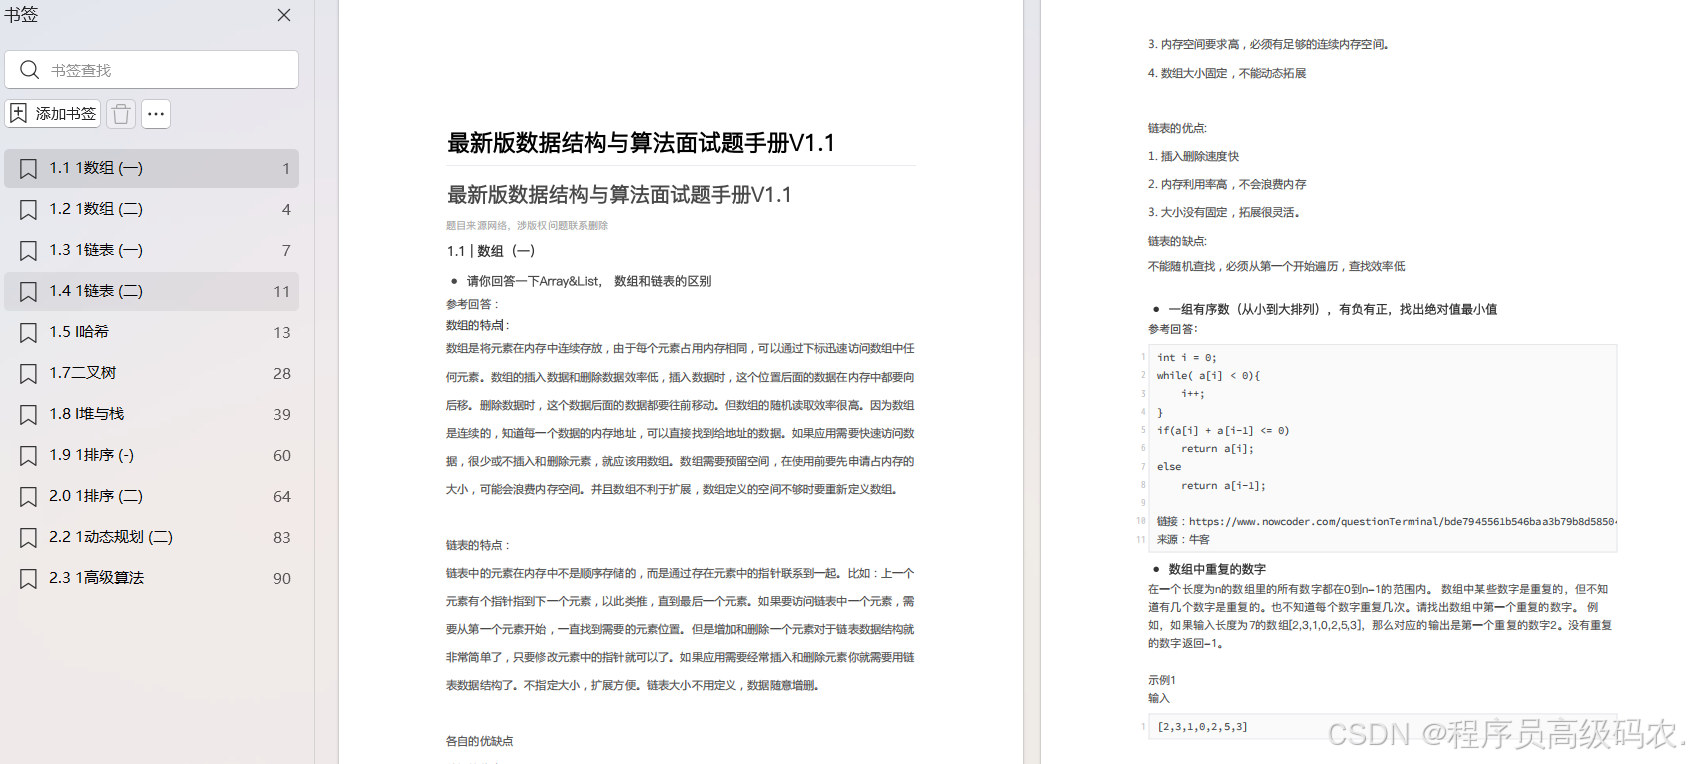Click the gray copyright note under title
This screenshot has width=1691, height=764.
pos(527,226)
